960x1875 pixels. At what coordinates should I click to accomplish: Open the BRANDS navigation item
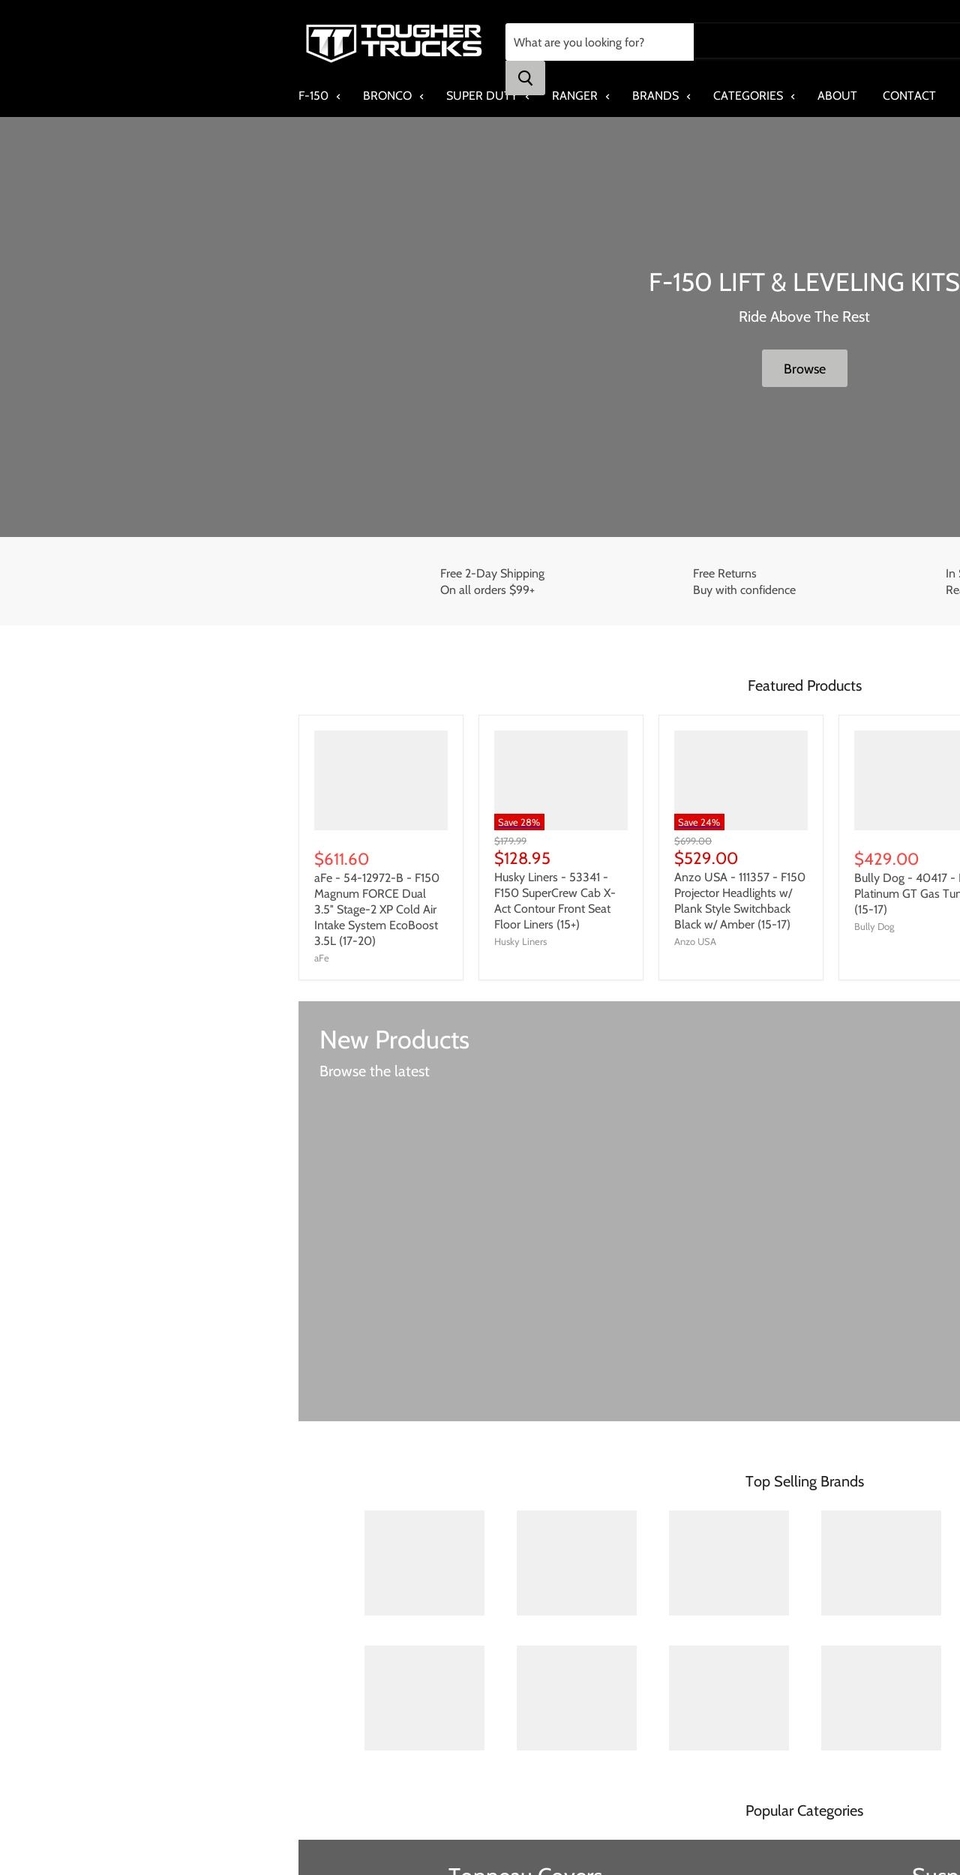pos(655,96)
